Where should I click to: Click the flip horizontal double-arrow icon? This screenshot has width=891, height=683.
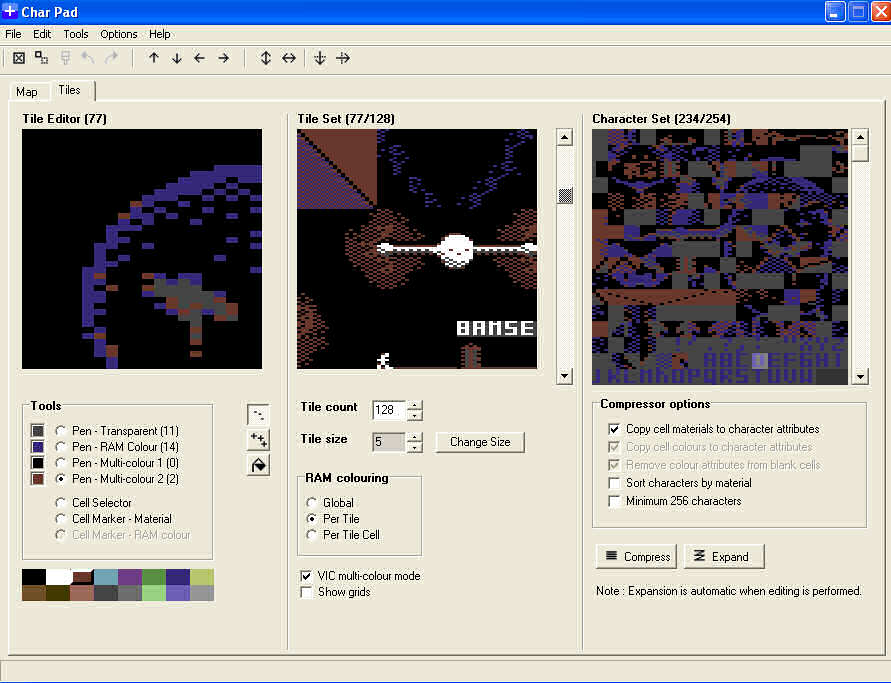pos(289,58)
